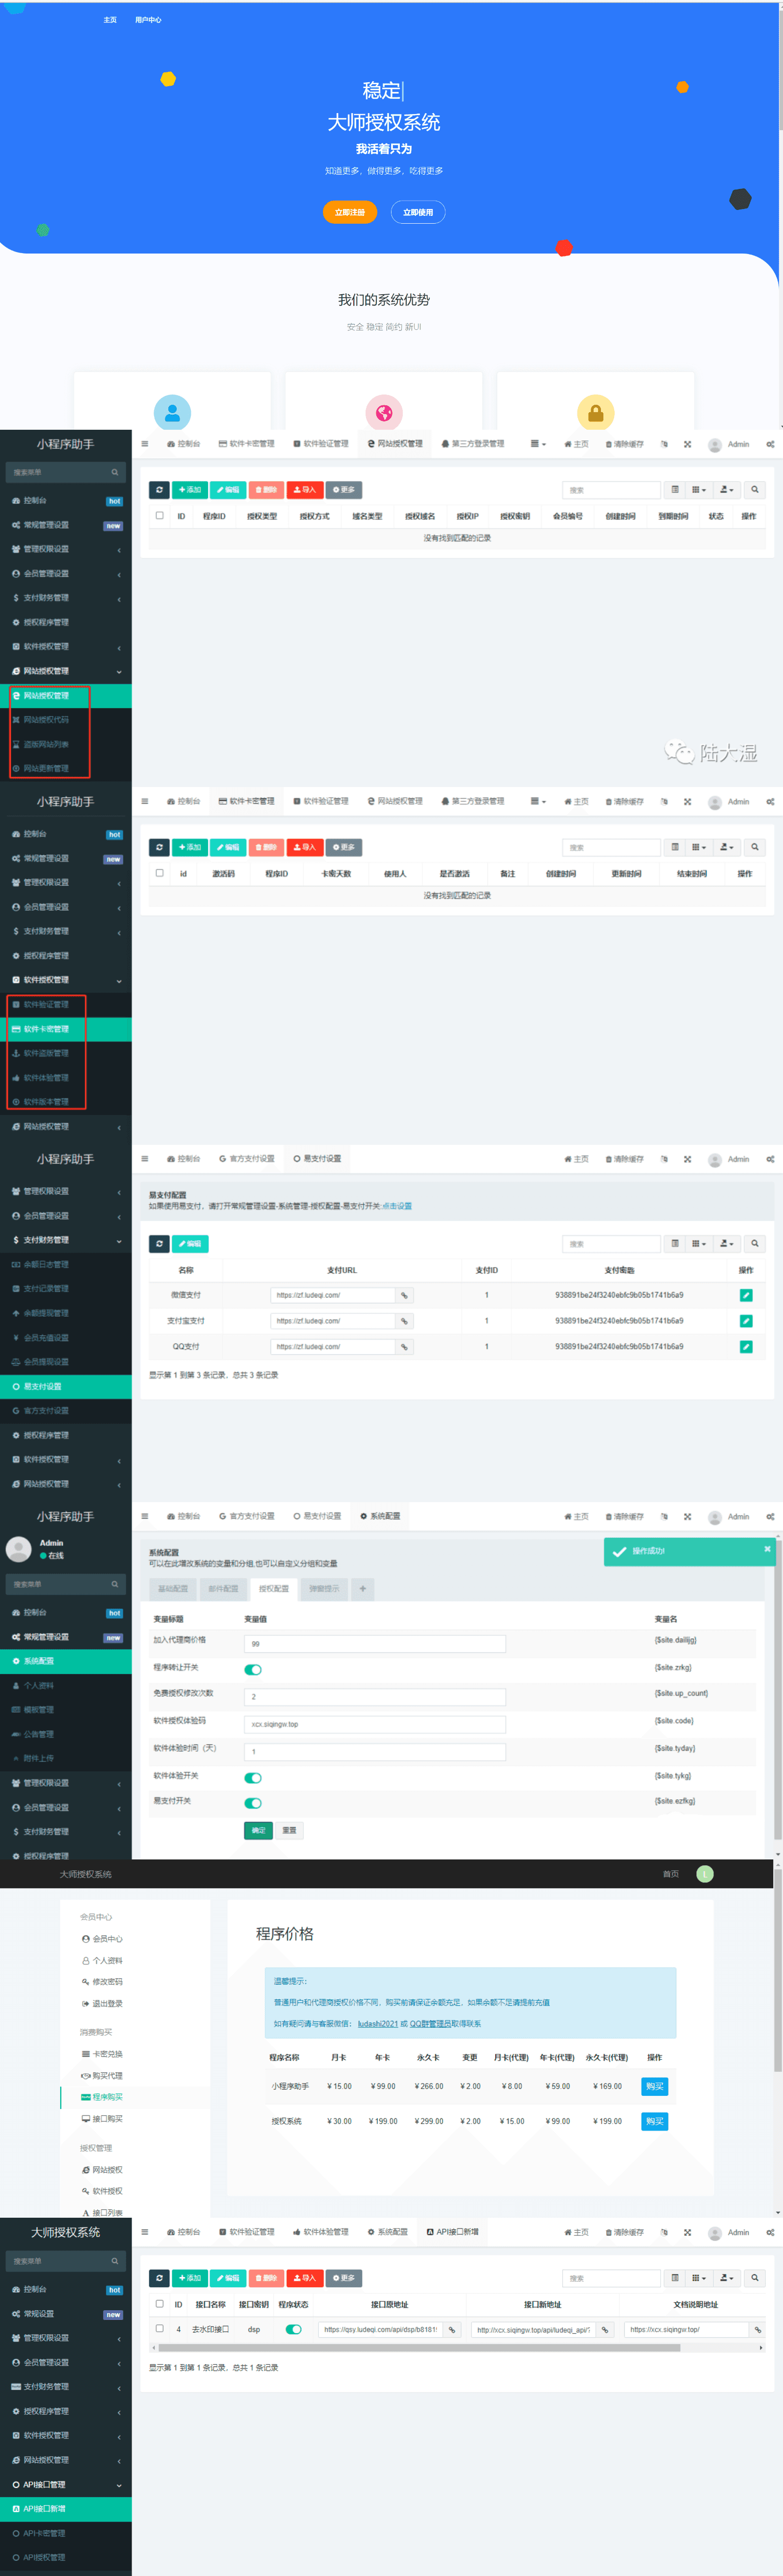Click the yellow lock feature icon

[x=595, y=412]
